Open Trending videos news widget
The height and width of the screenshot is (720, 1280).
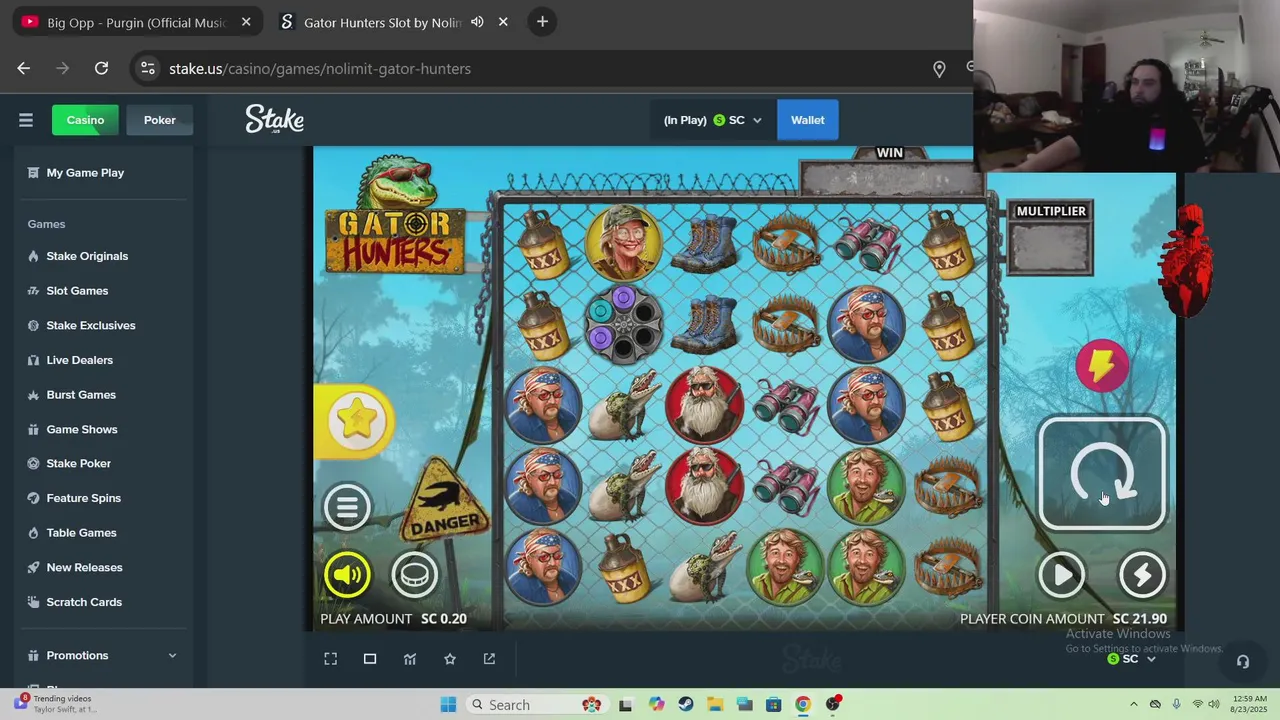tap(55, 704)
